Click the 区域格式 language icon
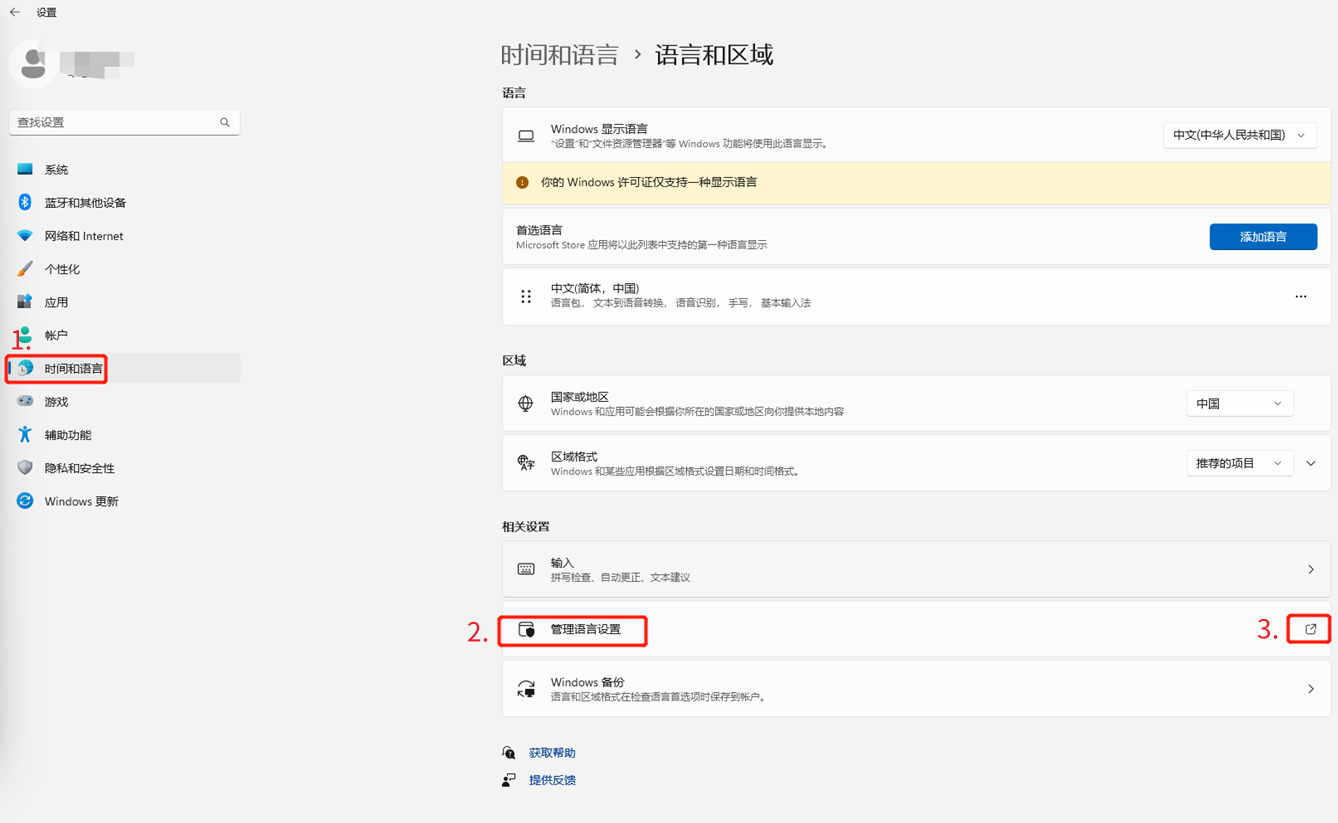Image resolution: width=1338 pixels, height=823 pixels. (526, 462)
